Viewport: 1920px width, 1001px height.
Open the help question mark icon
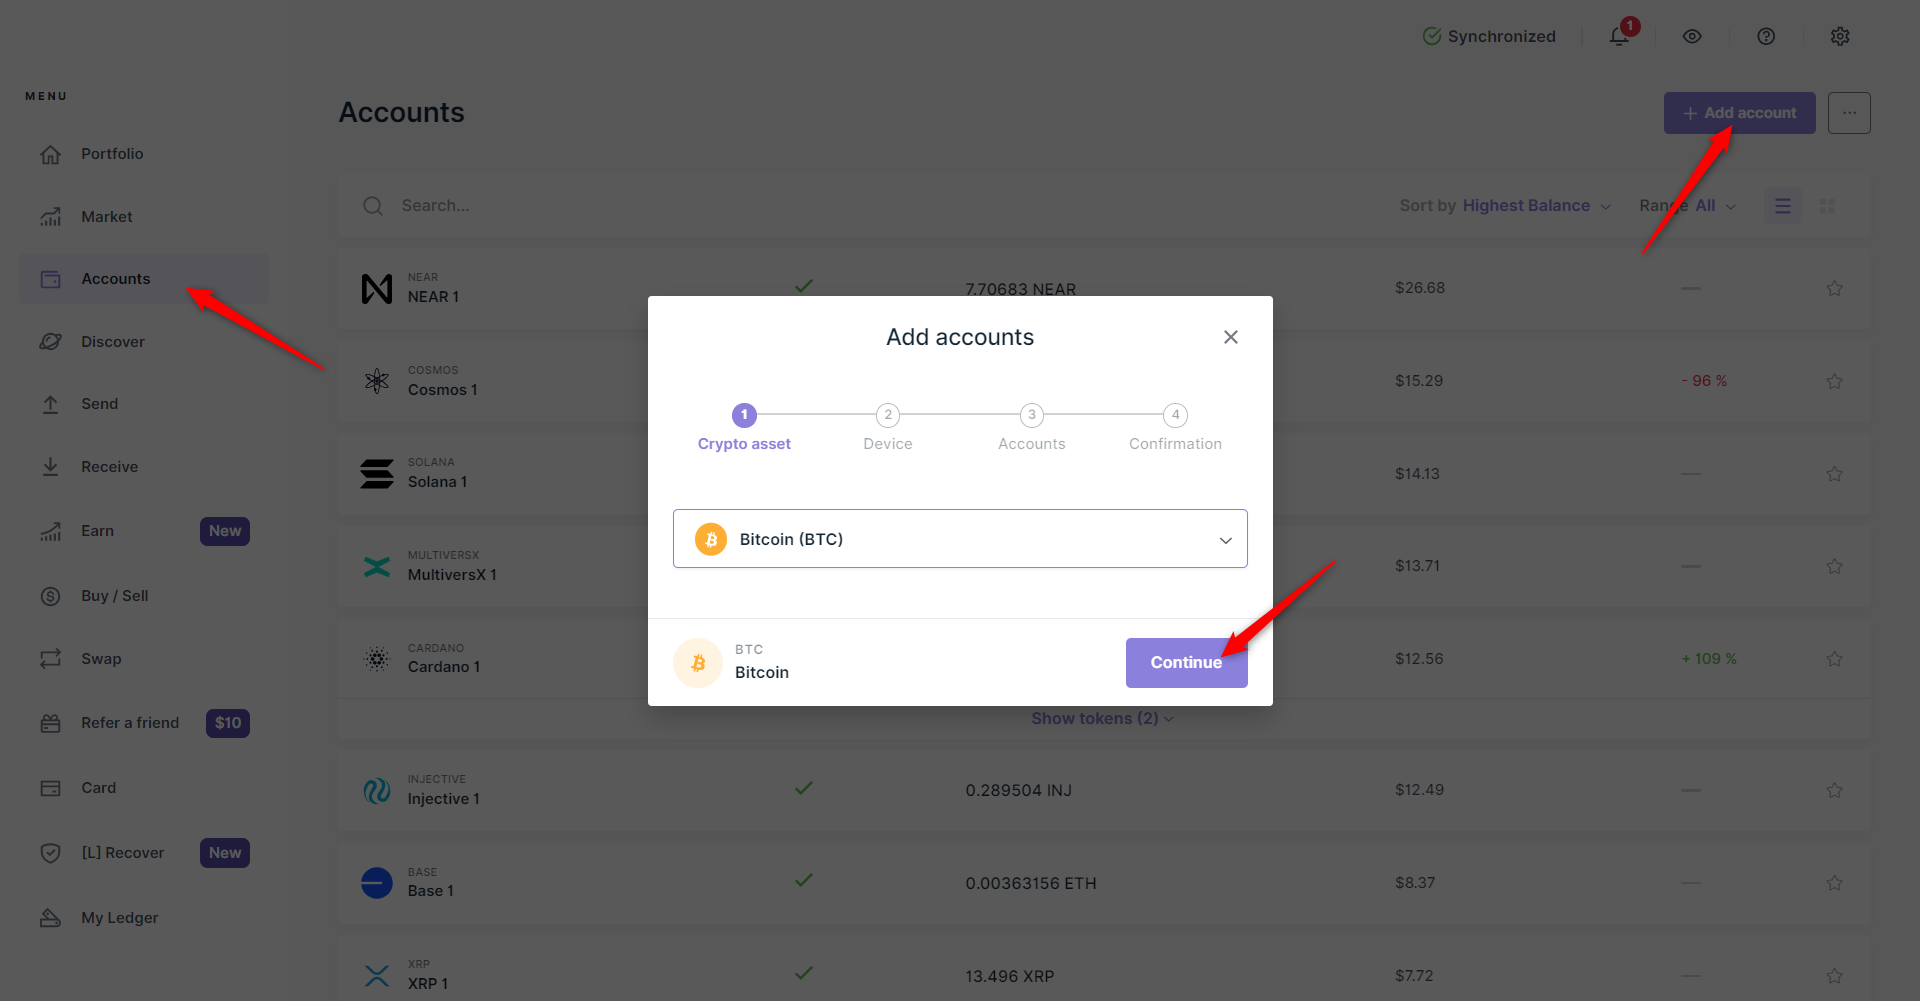pos(1766,37)
